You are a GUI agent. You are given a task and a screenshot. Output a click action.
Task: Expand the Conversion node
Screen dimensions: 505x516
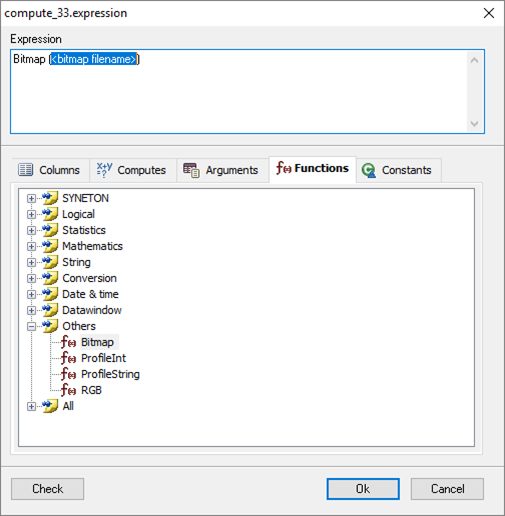31,278
